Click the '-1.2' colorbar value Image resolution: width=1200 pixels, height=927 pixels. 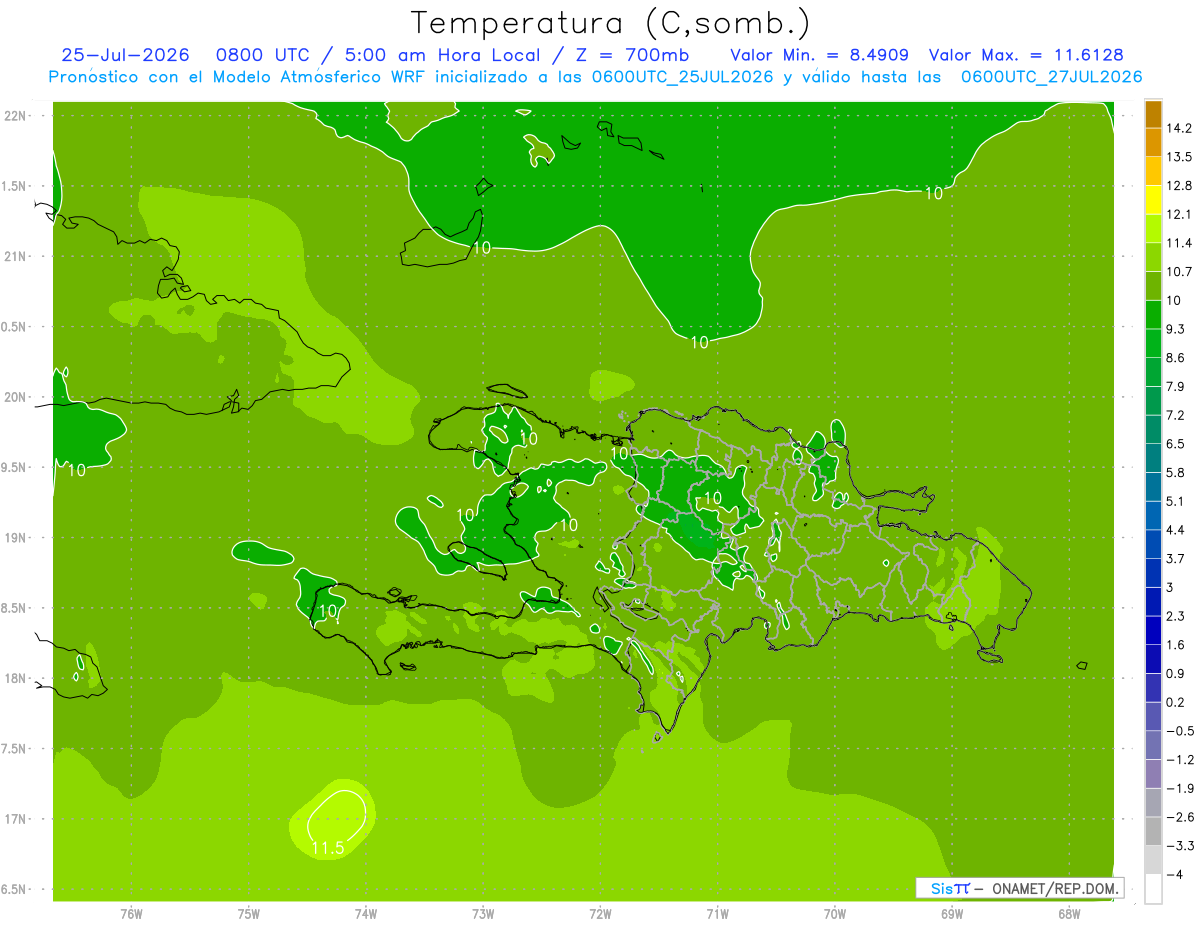click(1180, 760)
